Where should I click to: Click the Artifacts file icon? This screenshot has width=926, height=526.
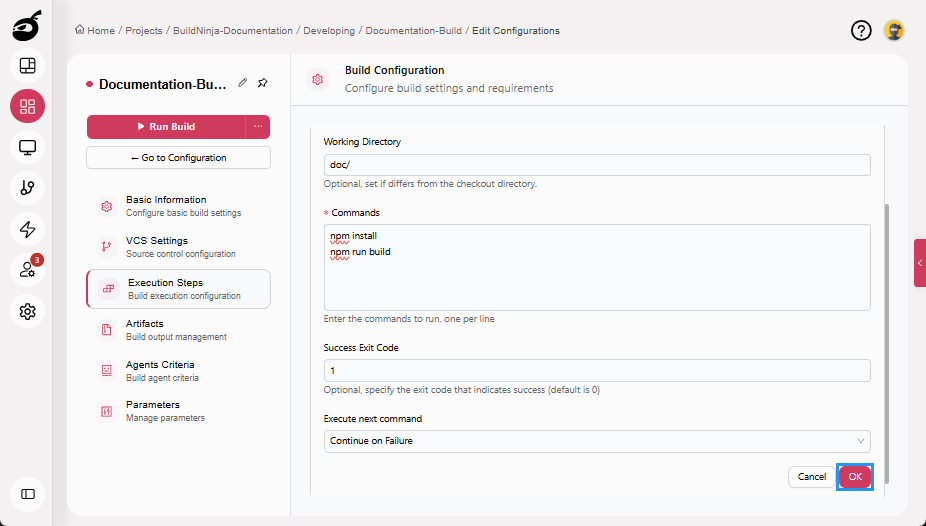point(107,329)
